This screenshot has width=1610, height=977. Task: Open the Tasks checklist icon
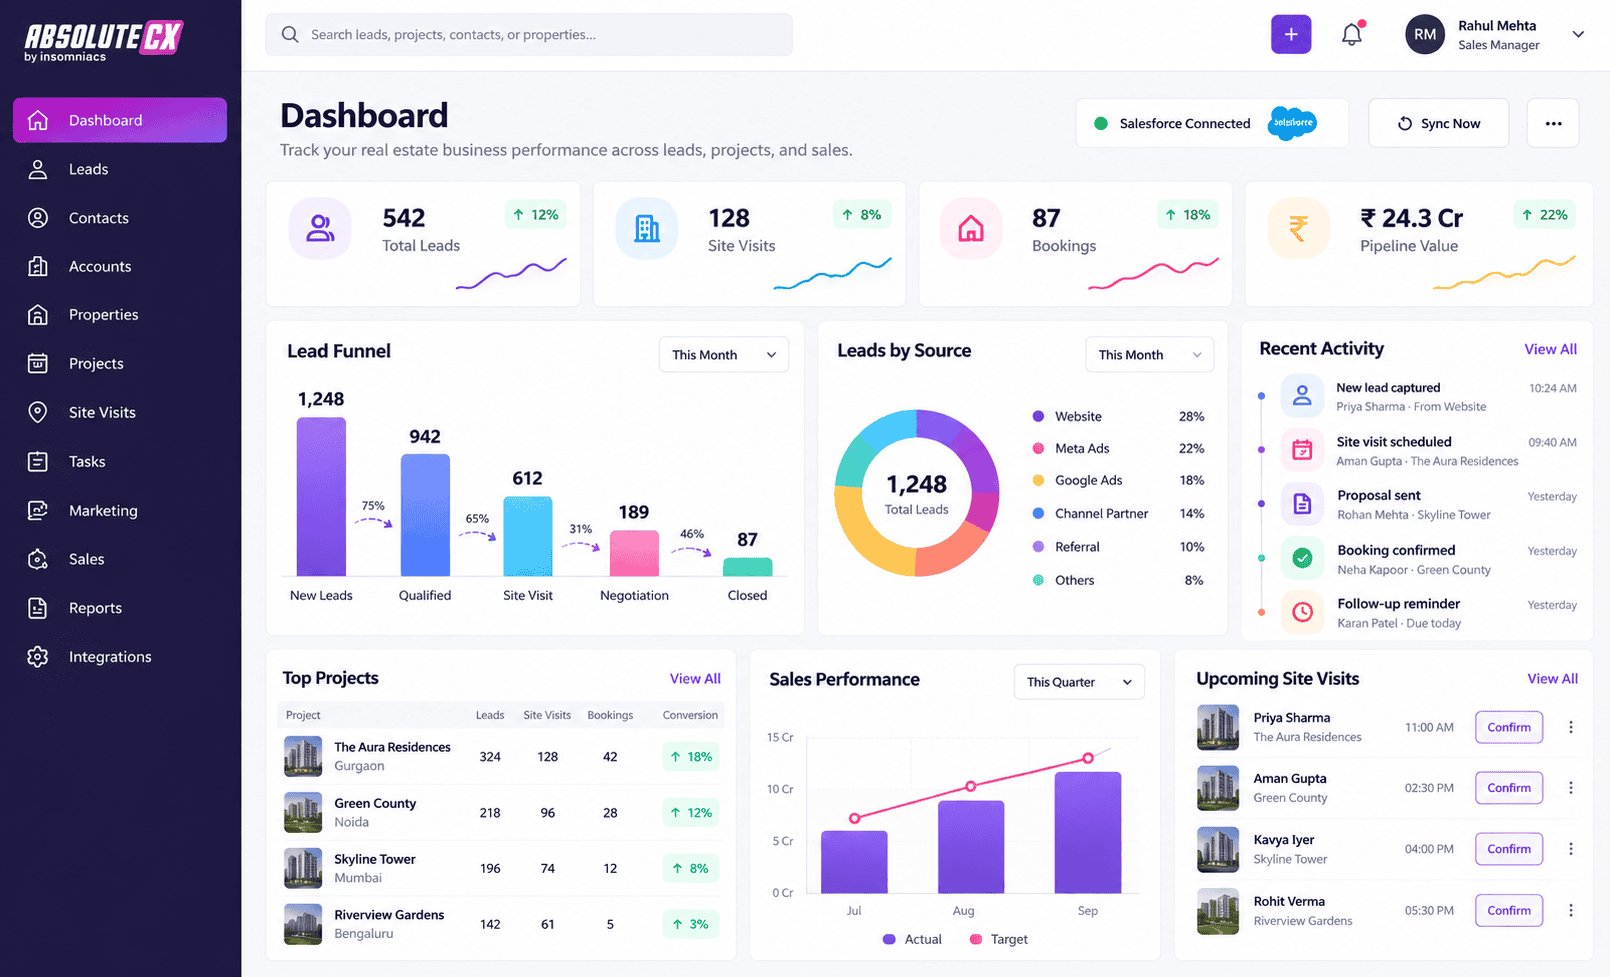38,461
